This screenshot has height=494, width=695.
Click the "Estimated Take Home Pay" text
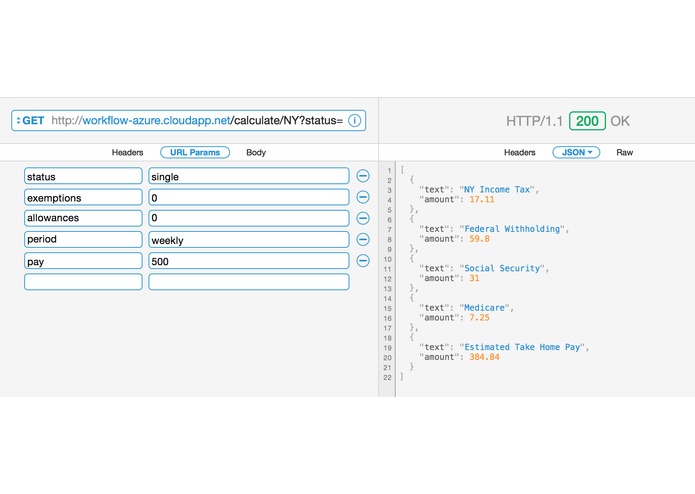click(522, 347)
